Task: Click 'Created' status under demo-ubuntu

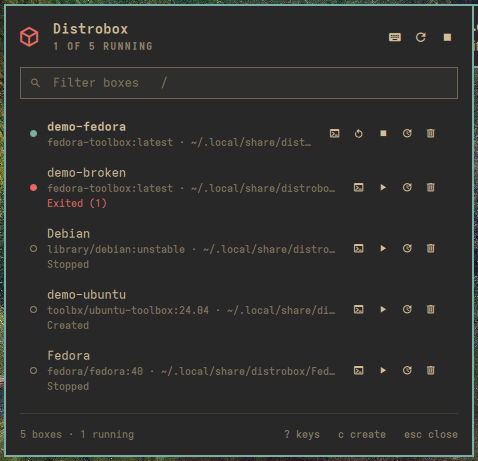Action: tap(68, 325)
